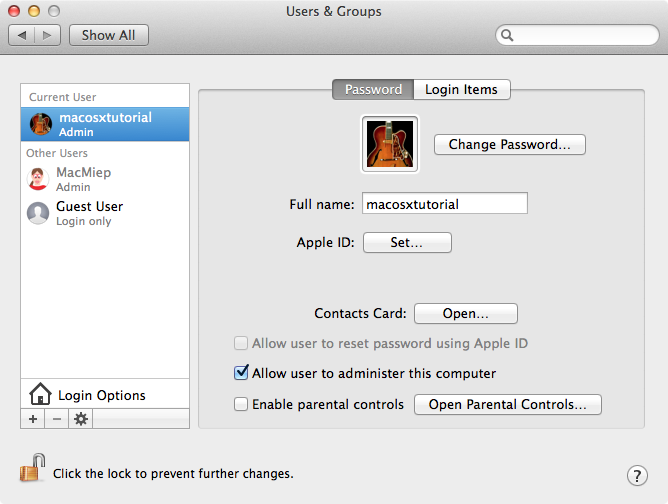
Task: Click the Contacts Card label
Action: click(x=360, y=314)
